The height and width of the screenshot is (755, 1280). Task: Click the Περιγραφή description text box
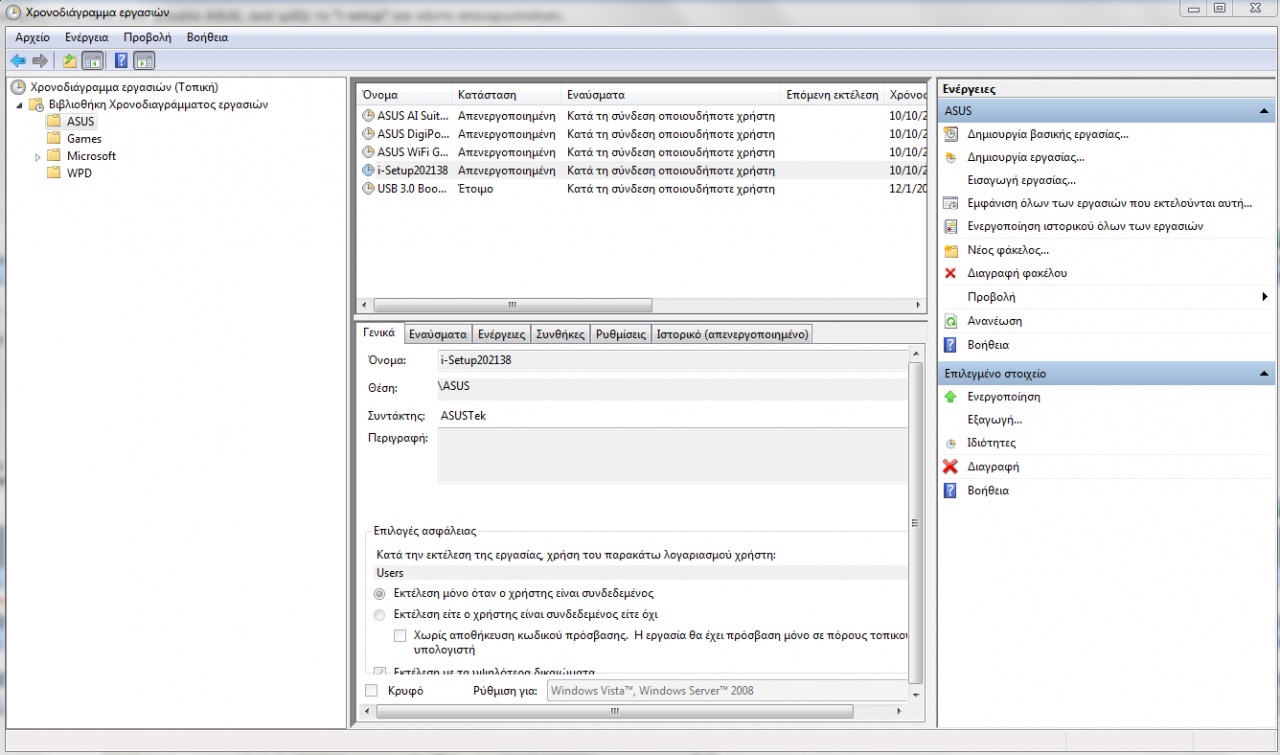672,457
